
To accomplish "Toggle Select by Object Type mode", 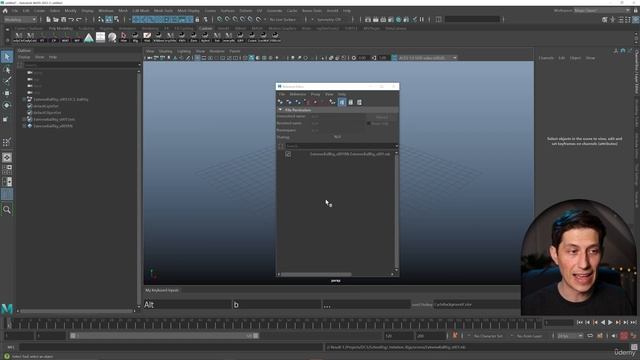I will pos(109,19).
